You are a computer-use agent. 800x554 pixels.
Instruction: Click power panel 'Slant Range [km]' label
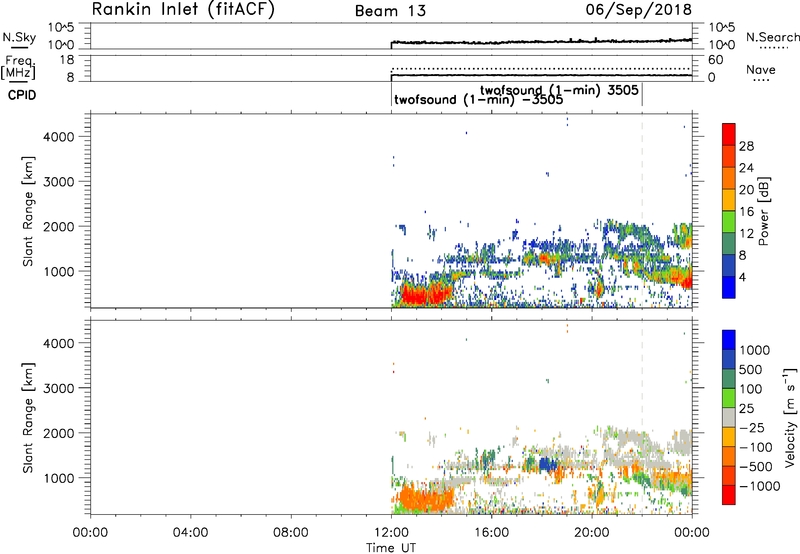point(28,212)
